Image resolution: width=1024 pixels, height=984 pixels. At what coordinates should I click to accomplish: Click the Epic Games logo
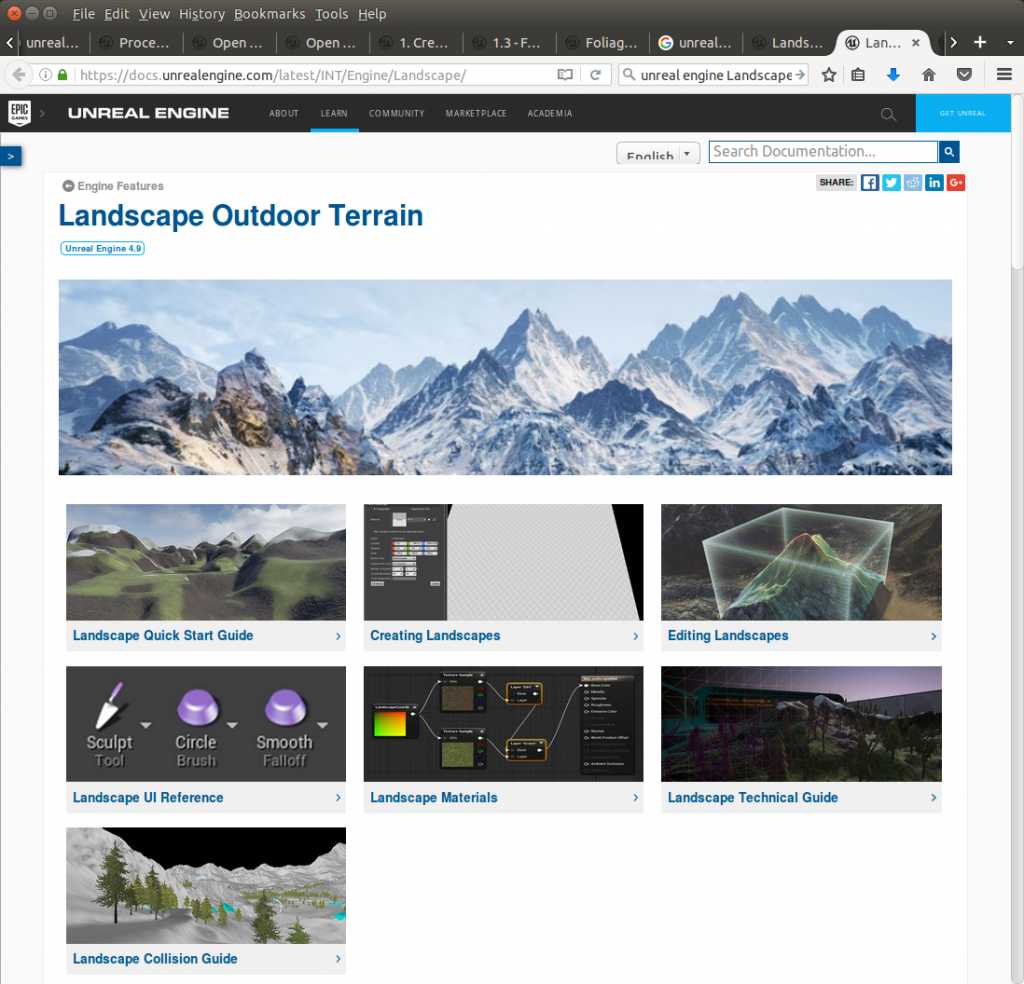pos(19,113)
